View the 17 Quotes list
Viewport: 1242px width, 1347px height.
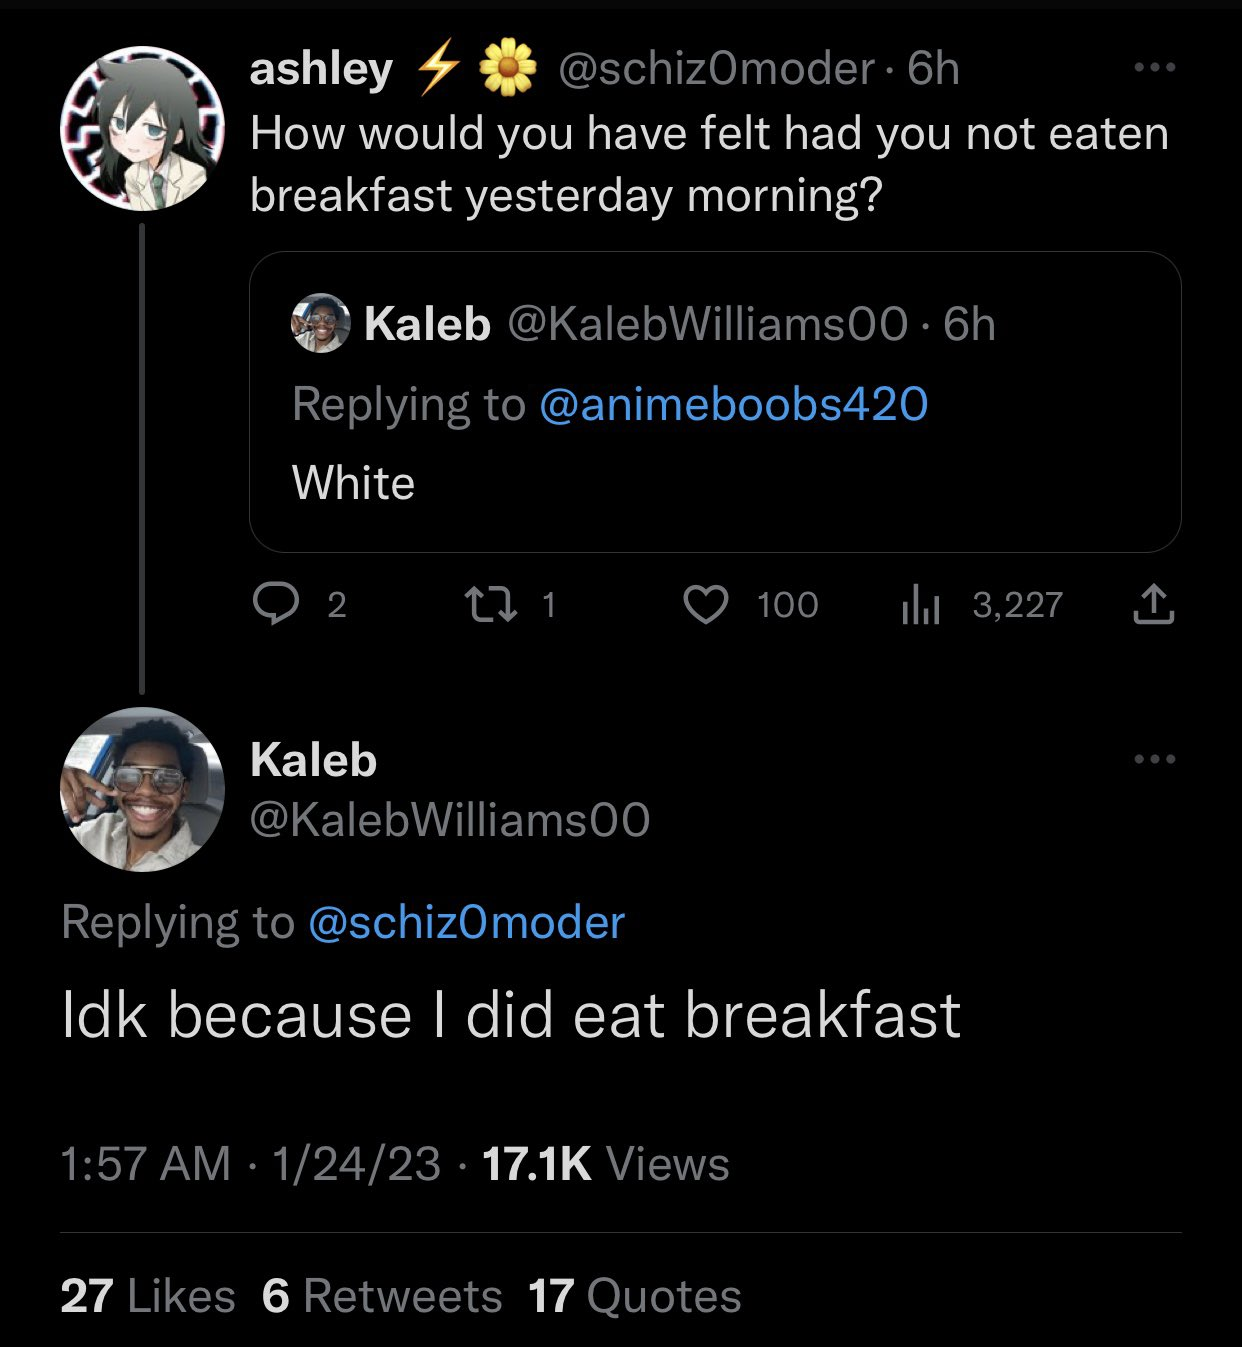pyautogui.click(x=635, y=1296)
